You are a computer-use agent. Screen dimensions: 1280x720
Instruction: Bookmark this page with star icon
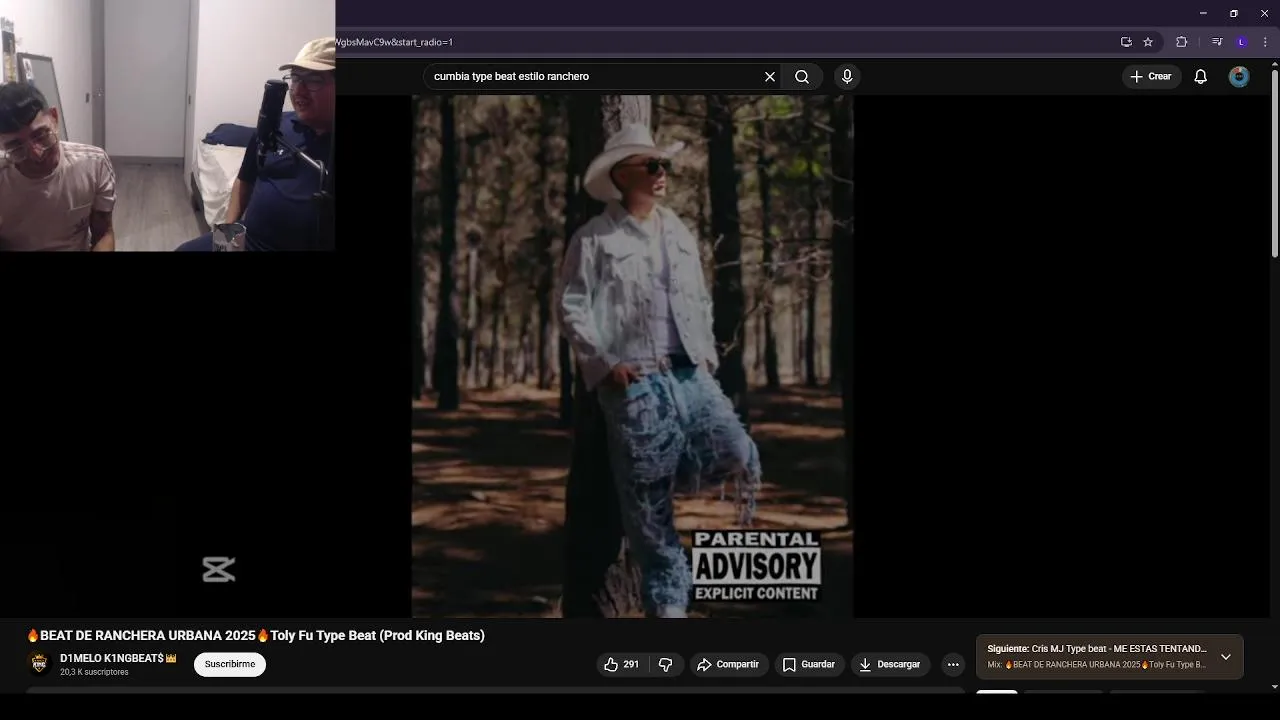click(1148, 42)
